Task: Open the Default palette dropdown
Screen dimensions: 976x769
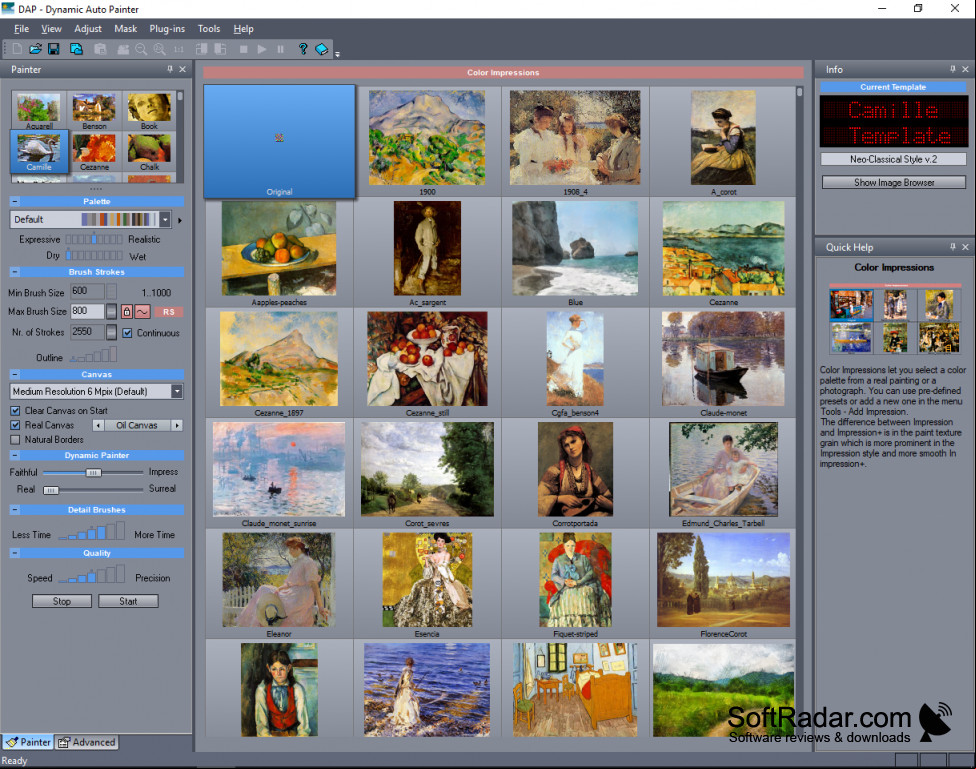Action: tap(165, 219)
